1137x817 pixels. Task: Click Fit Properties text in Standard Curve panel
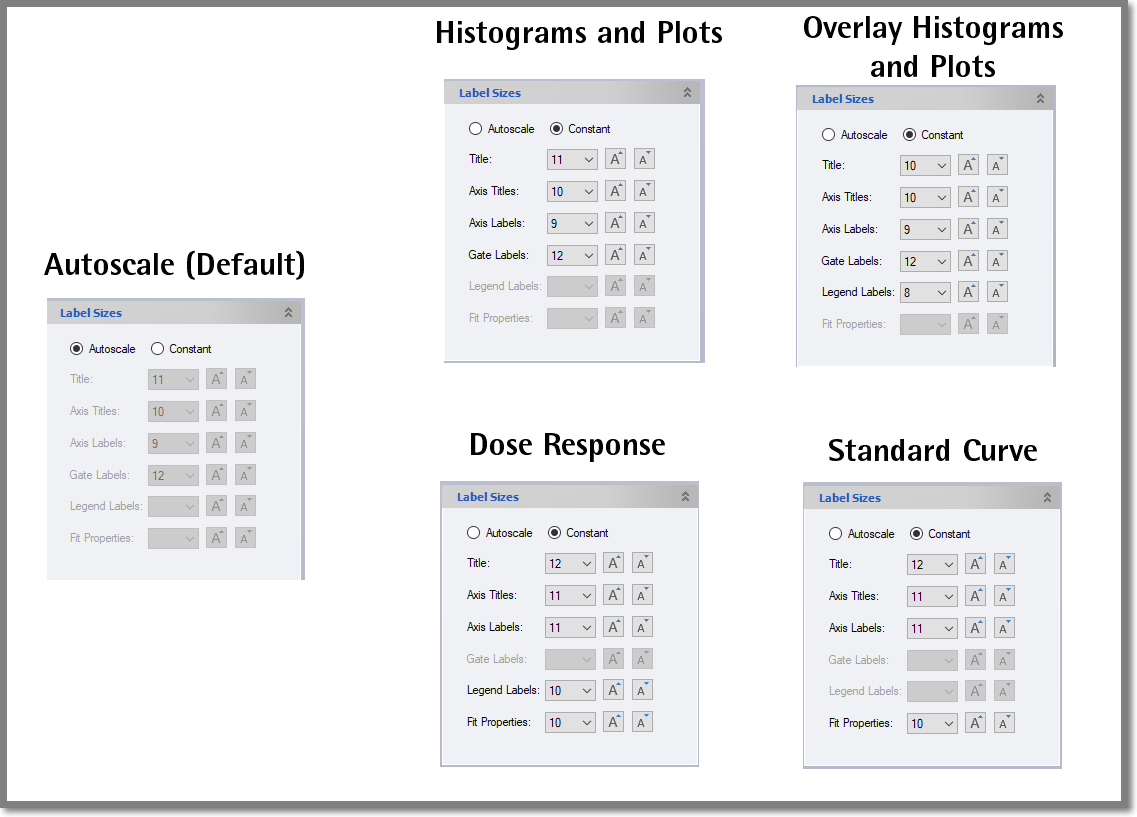point(861,723)
